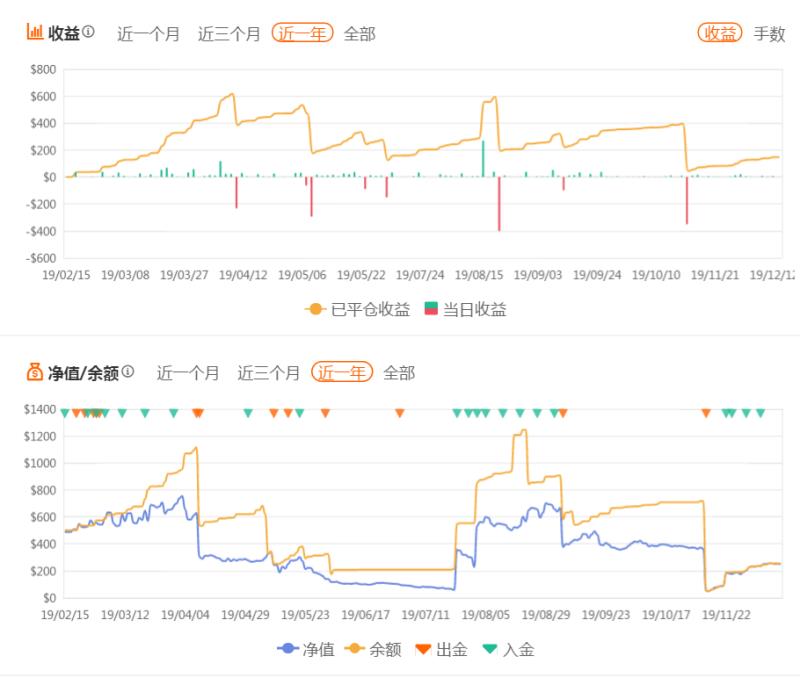Click the $800 label on the 收益 axis
Viewport: 800px width, 678px height.
tap(43, 69)
